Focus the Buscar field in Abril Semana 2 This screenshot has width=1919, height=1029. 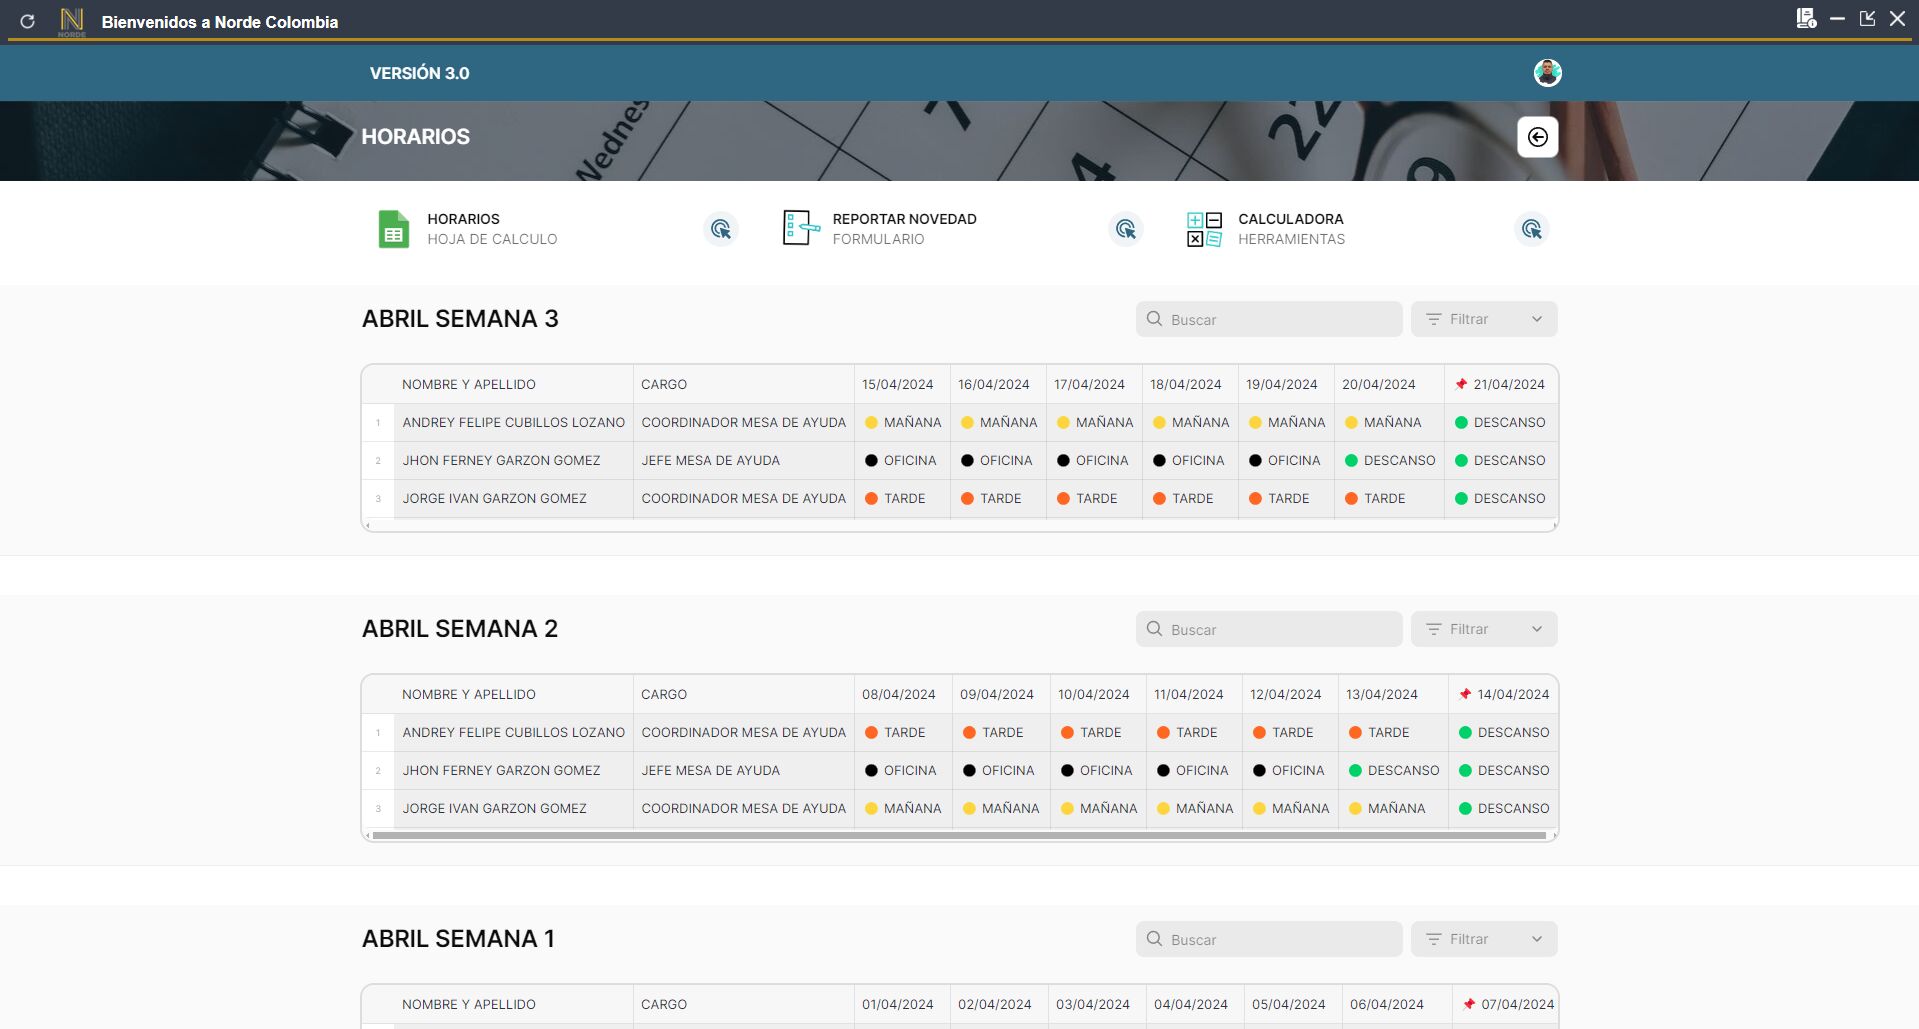pos(1269,629)
